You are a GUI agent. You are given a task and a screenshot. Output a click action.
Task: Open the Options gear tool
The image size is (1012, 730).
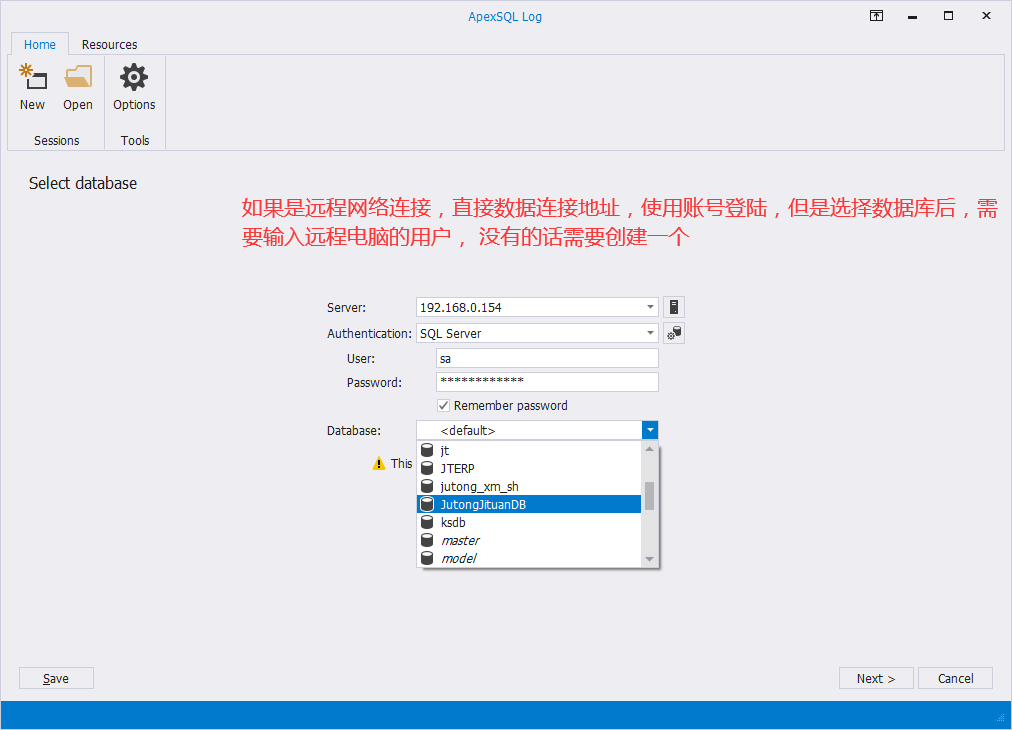134,80
